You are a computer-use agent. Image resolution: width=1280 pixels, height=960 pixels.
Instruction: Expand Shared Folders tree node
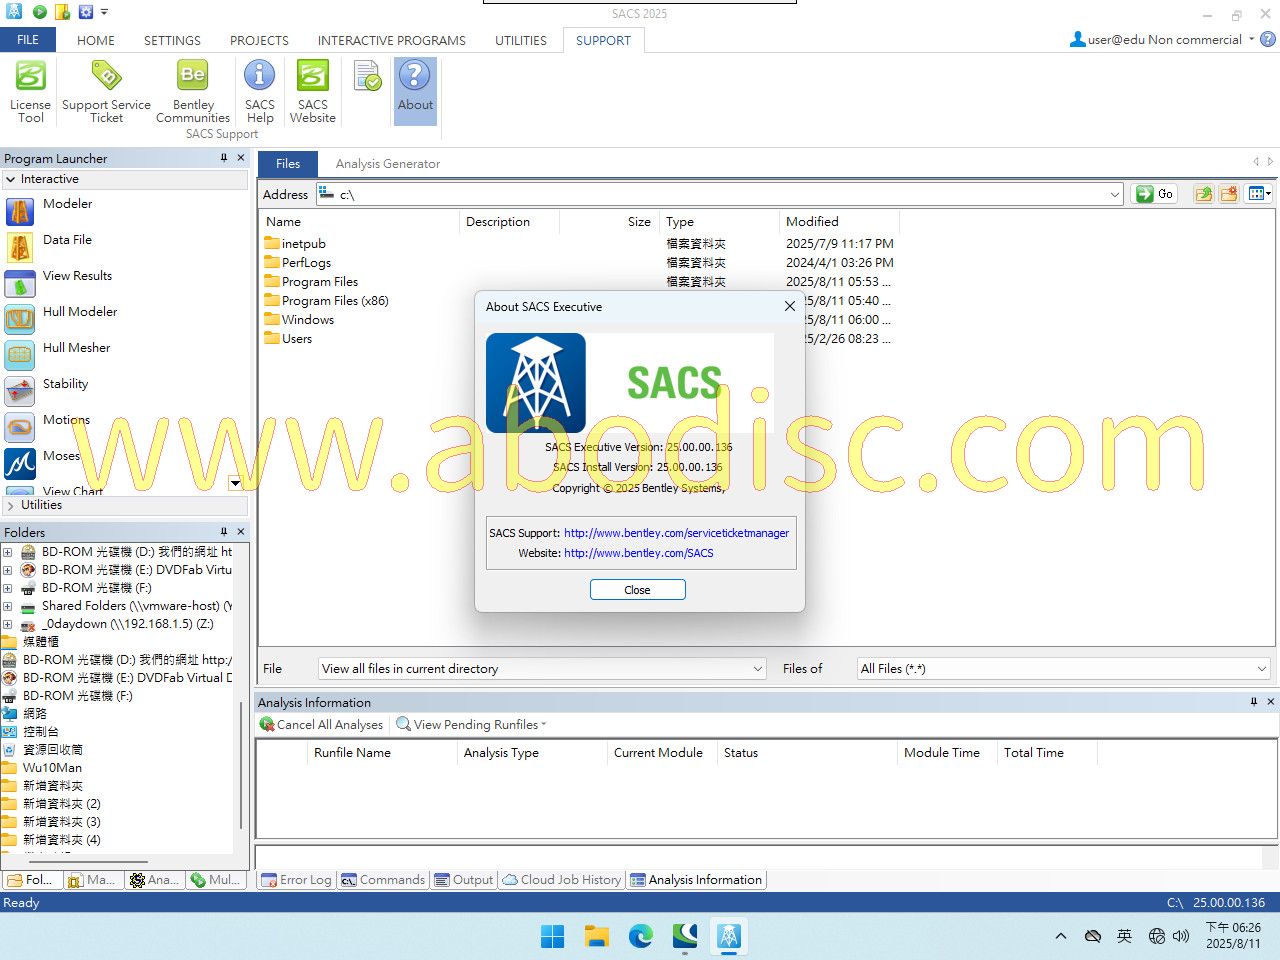(8, 606)
